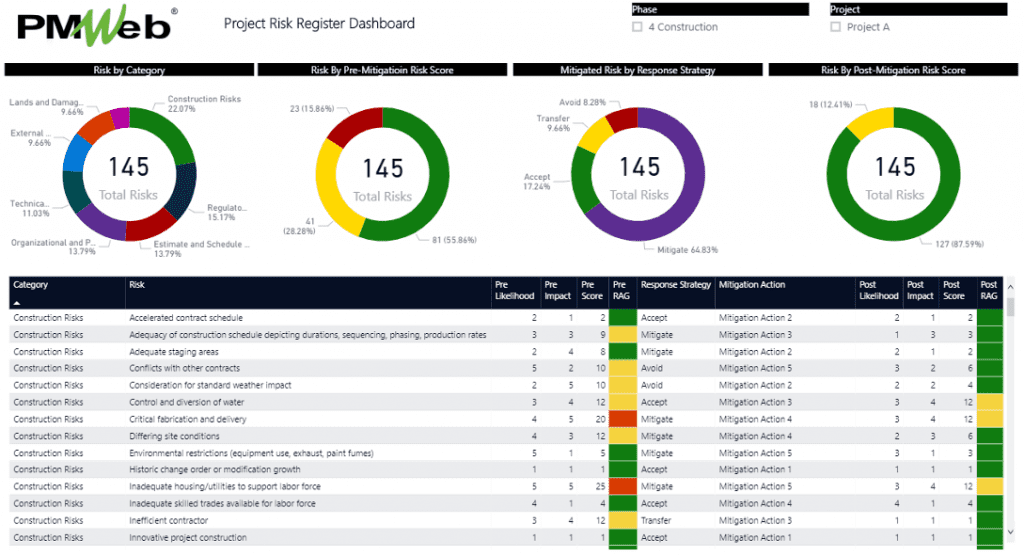Sort by Post Likelihood column header

(x=879, y=290)
